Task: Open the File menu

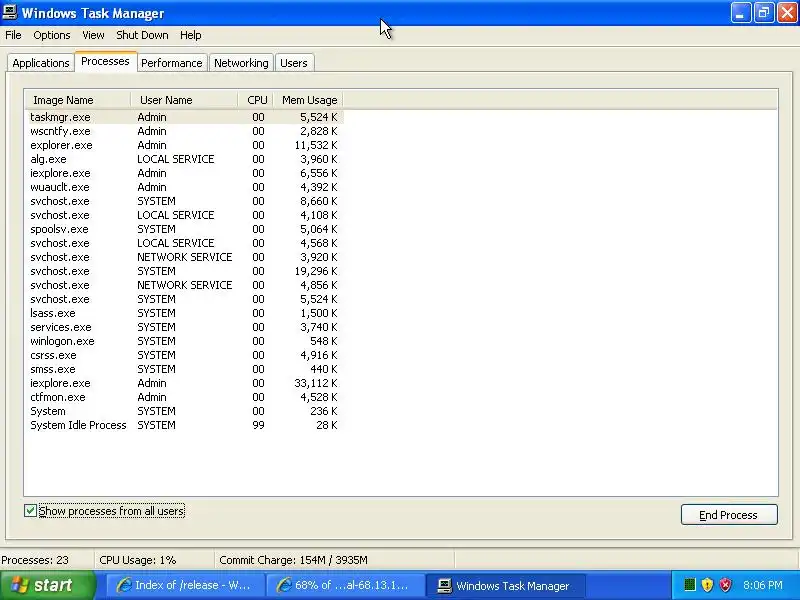Action: click(13, 35)
